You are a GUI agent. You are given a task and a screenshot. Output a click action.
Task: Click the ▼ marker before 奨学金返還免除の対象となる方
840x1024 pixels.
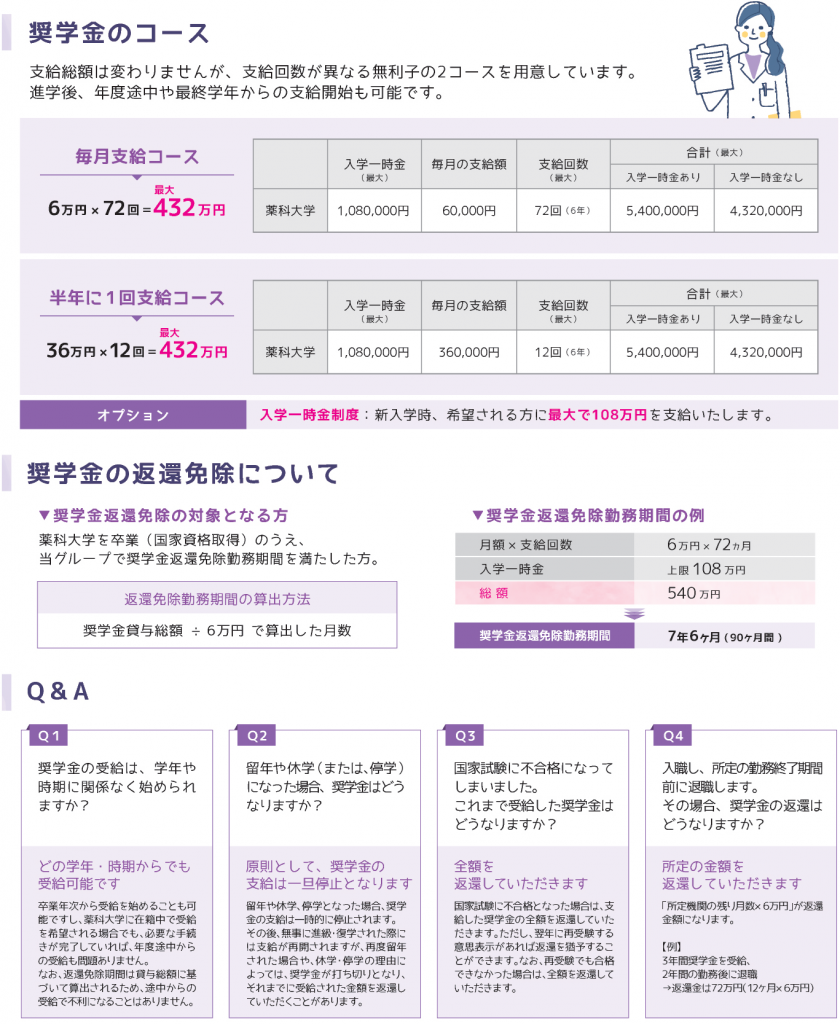point(44,516)
